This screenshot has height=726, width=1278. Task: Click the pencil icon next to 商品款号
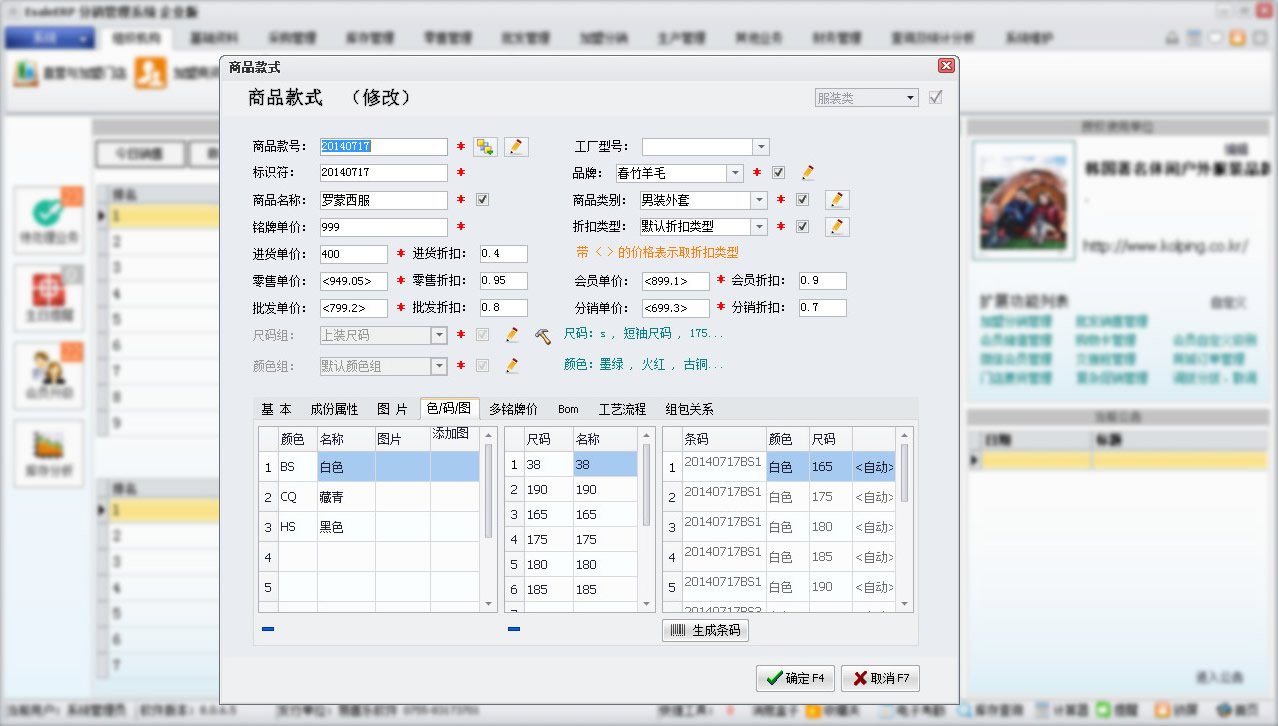516,147
